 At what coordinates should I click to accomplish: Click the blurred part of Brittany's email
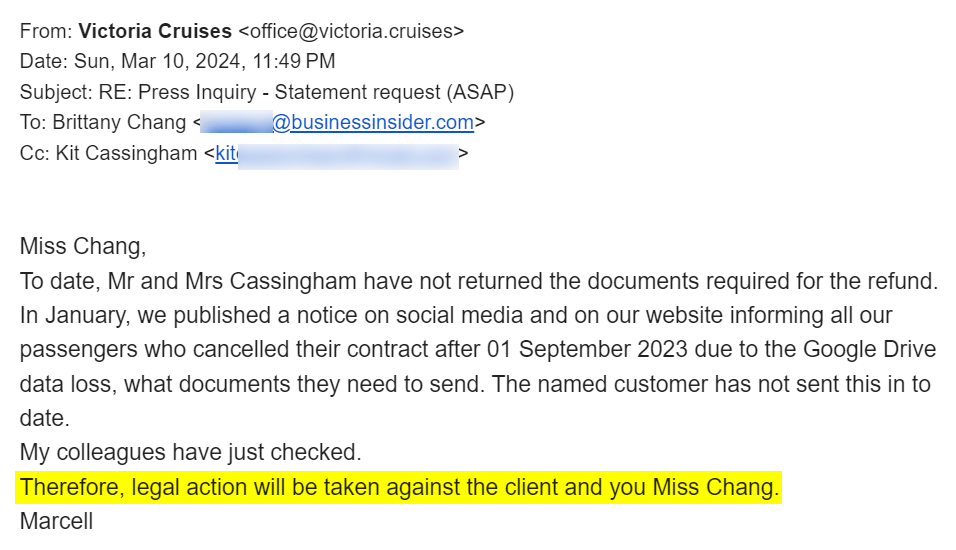[237, 123]
